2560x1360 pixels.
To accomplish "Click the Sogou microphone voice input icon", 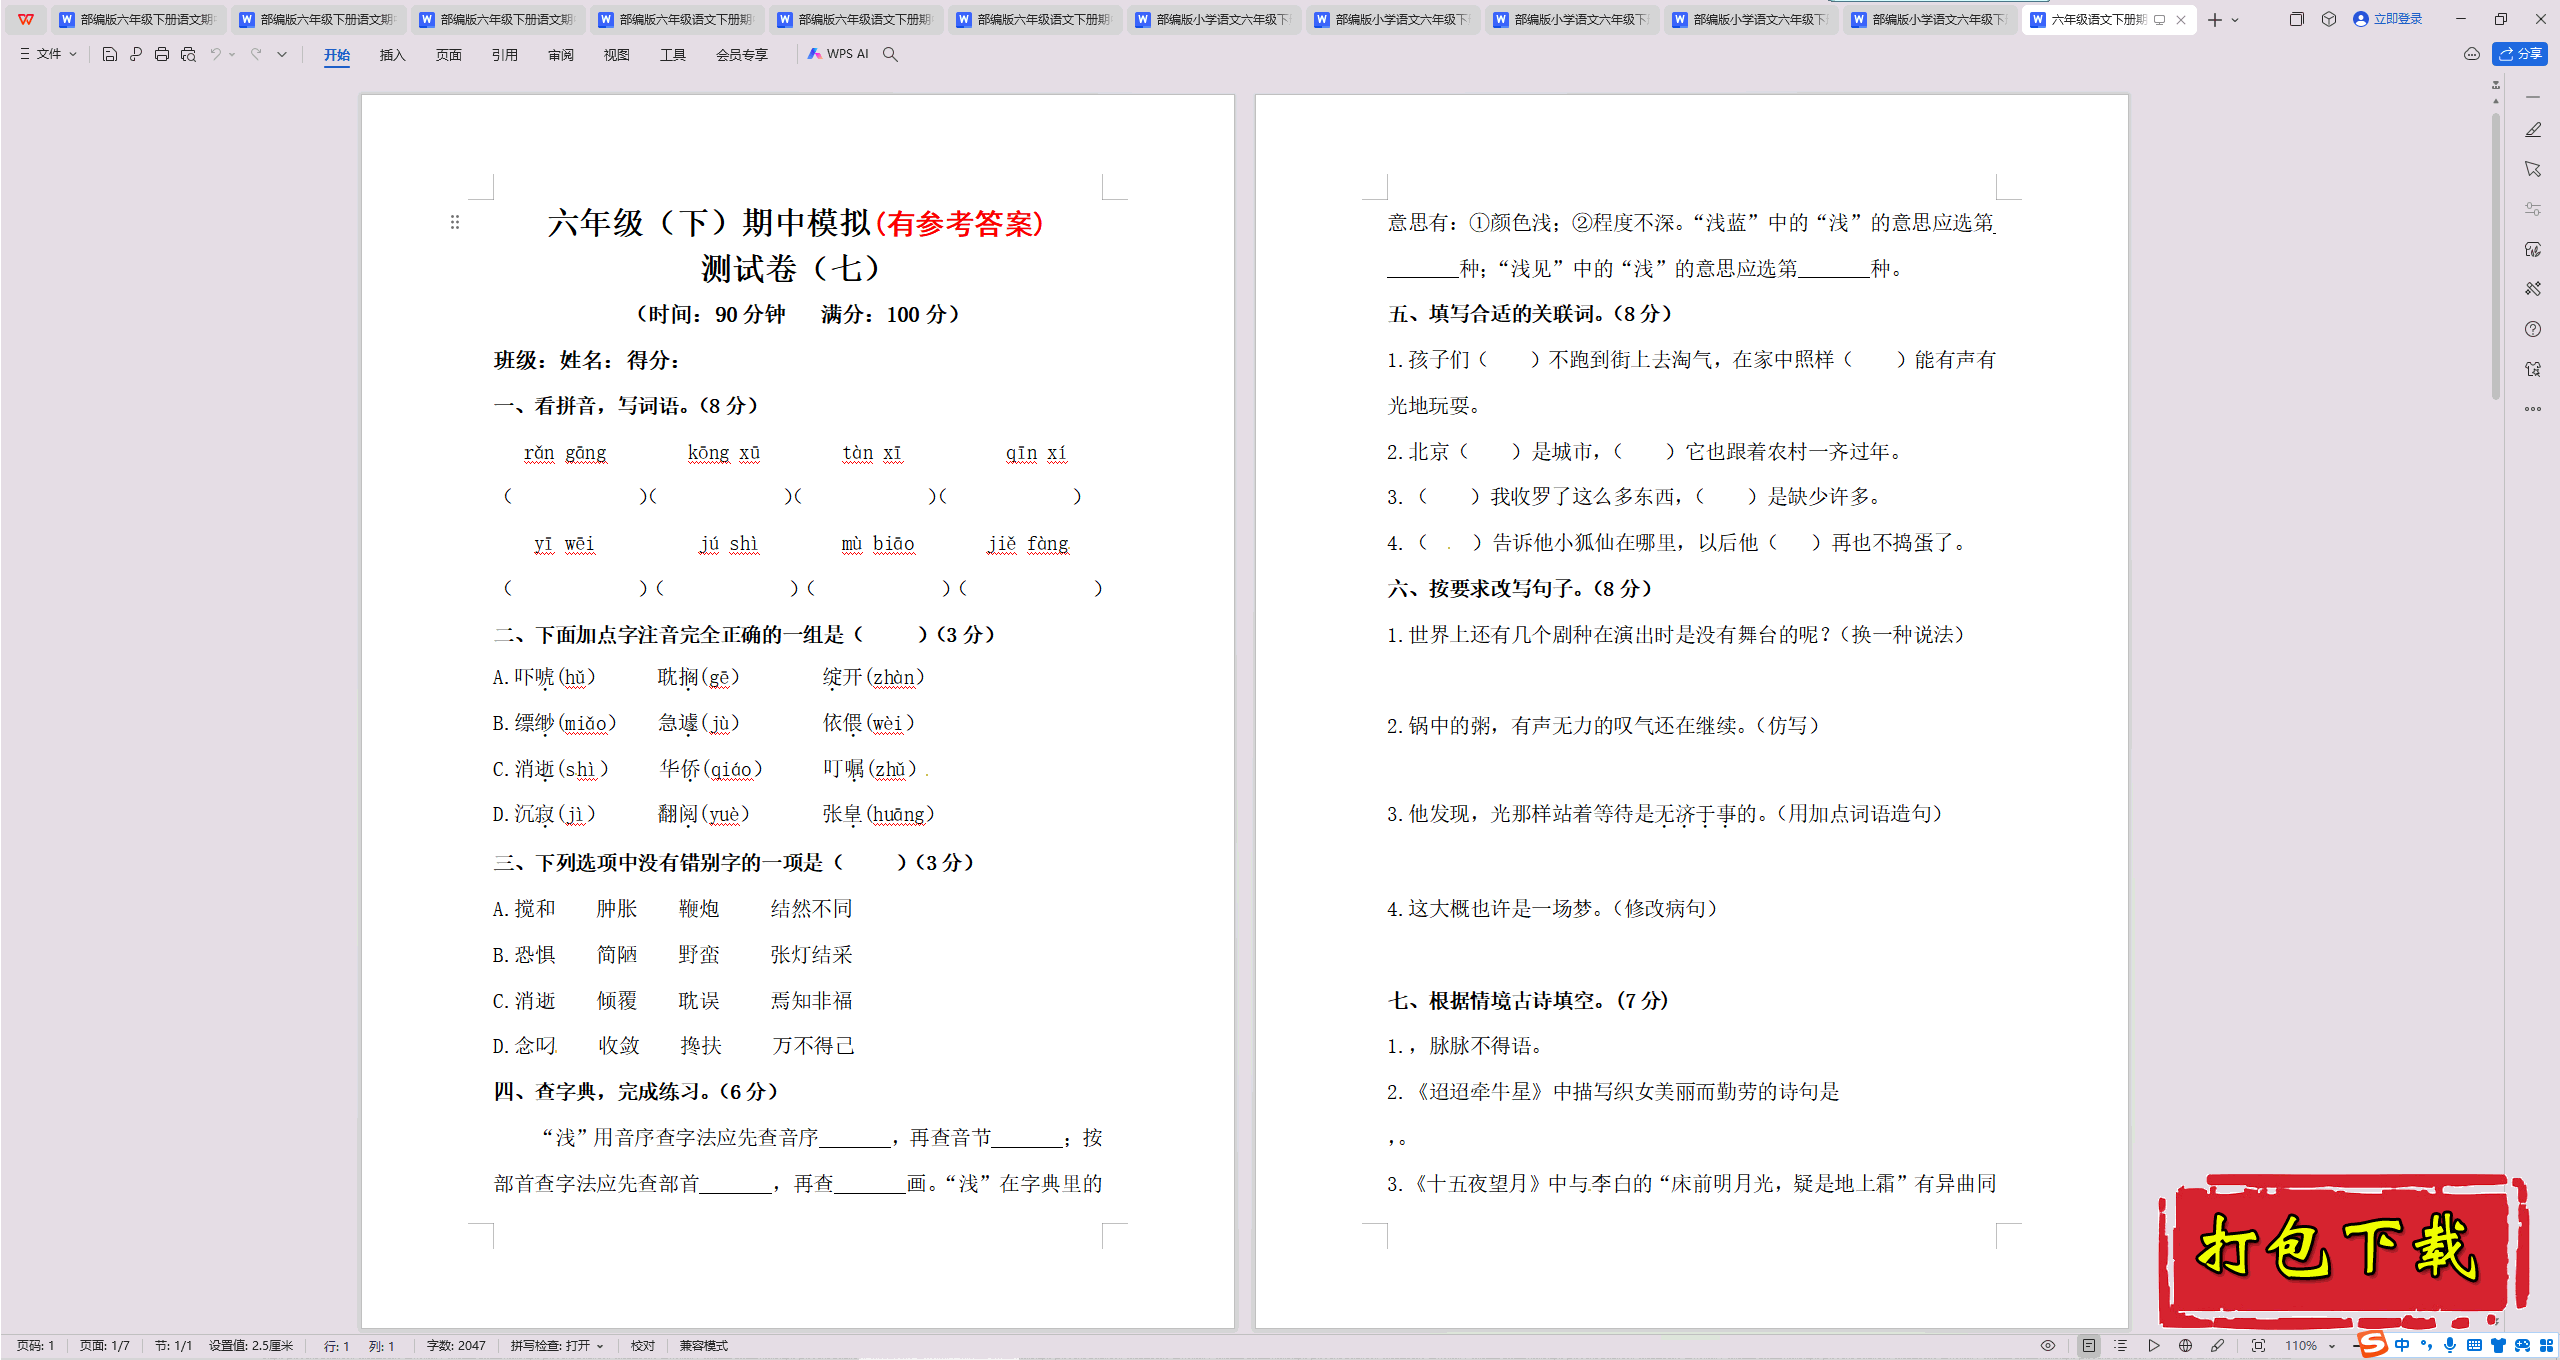I will 2450,1346.
